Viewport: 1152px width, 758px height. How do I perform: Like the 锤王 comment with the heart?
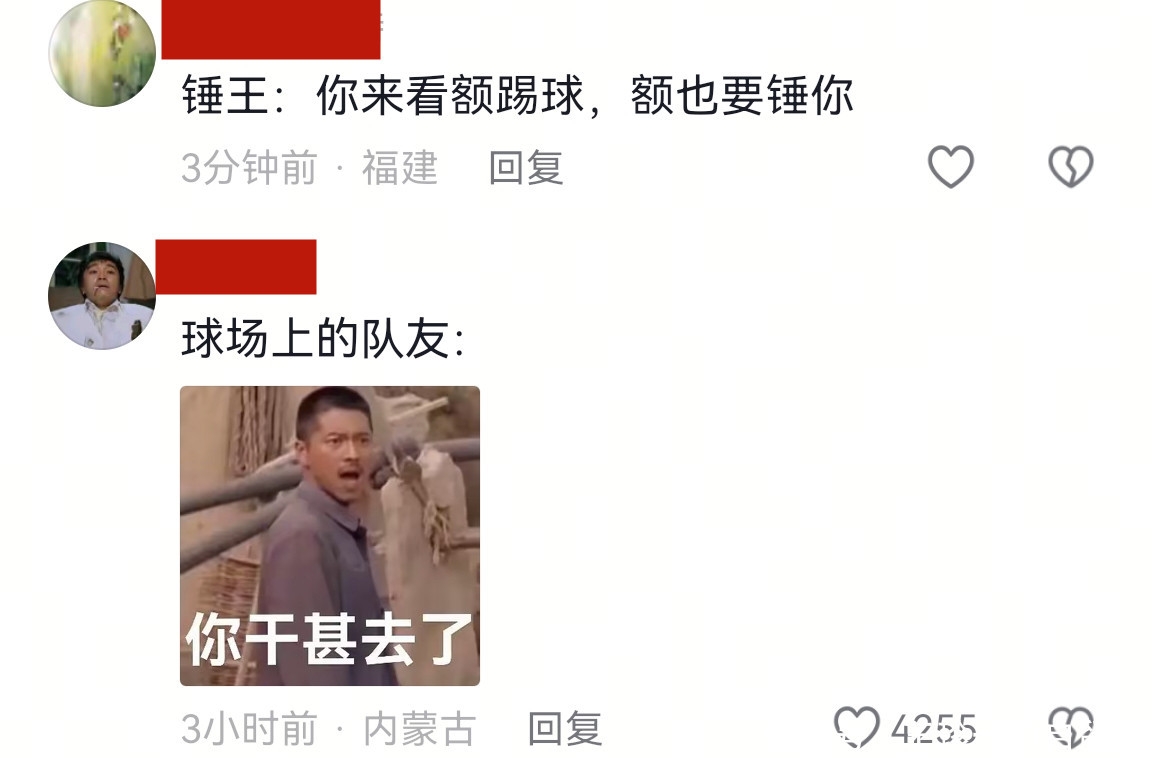[x=951, y=166]
